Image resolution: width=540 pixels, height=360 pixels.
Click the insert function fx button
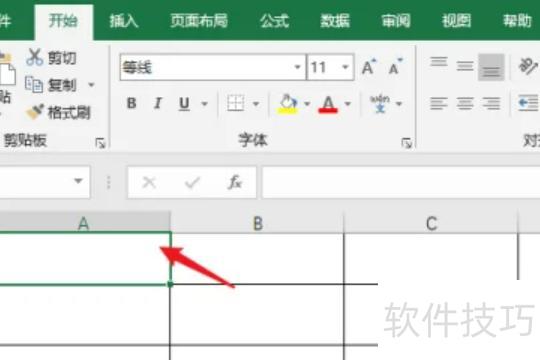pos(235,182)
